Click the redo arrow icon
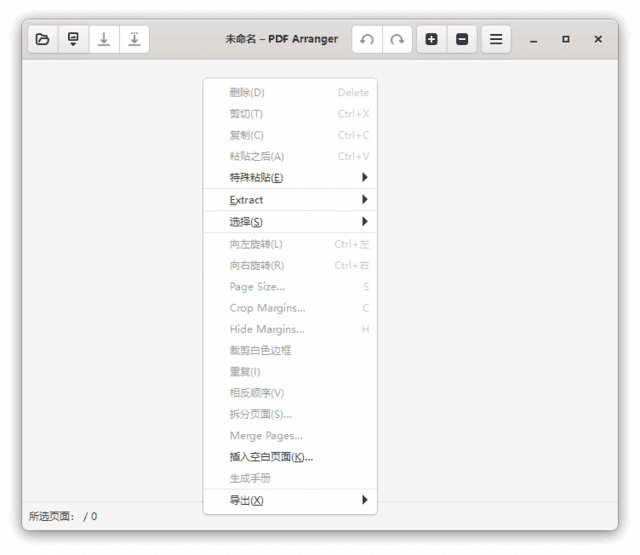 (397, 39)
